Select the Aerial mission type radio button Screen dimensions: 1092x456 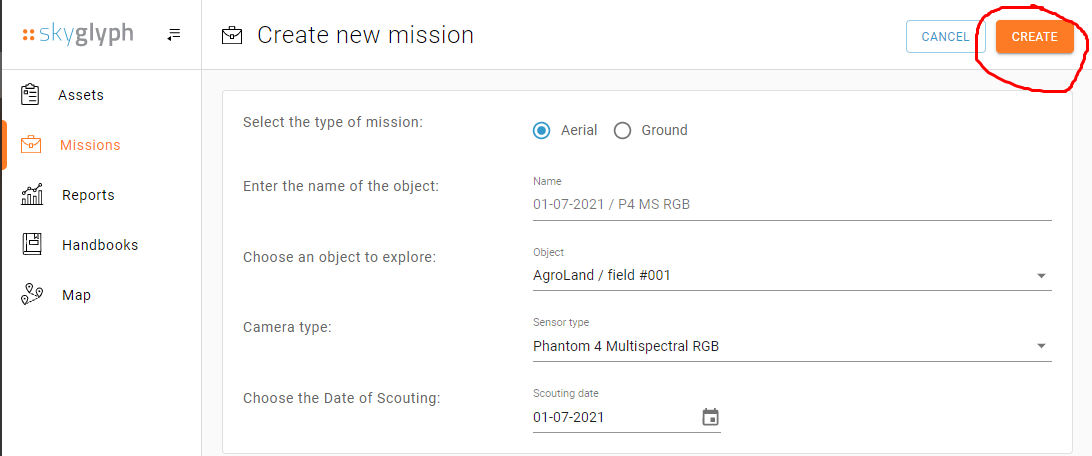point(542,130)
